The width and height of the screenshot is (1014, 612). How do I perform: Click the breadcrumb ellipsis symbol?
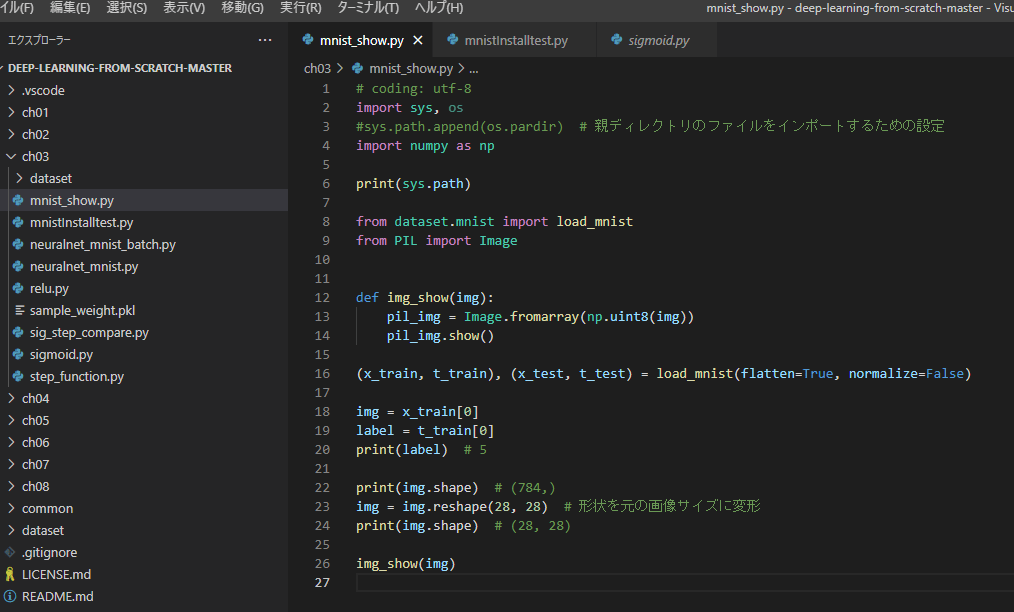click(x=473, y=69)
